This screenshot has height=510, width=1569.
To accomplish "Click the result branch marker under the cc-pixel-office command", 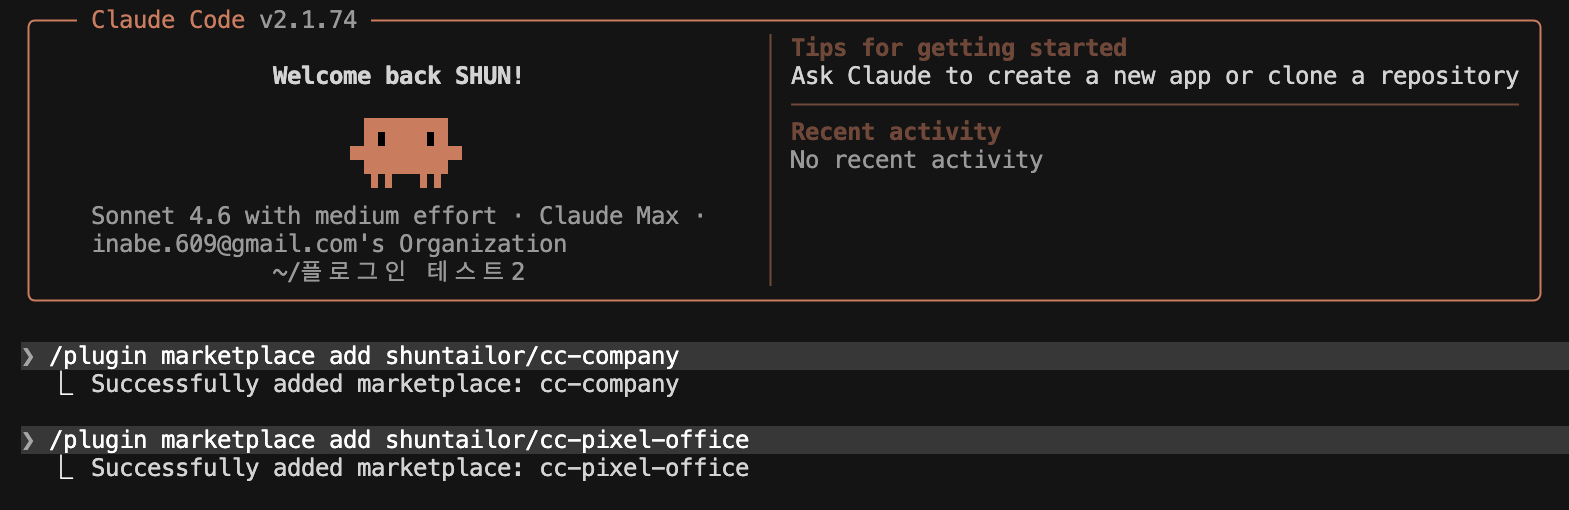I will click(66, 468).
